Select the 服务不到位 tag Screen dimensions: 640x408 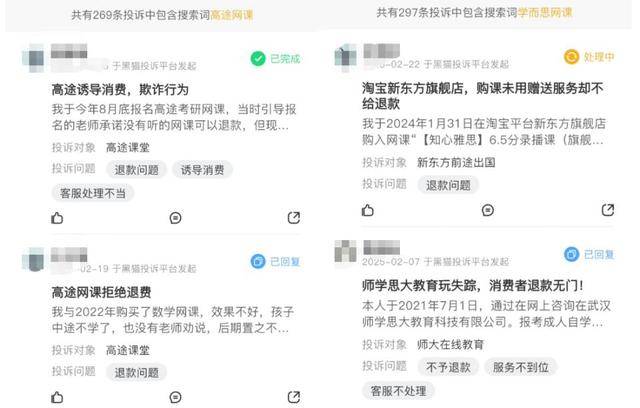[520, 367]
